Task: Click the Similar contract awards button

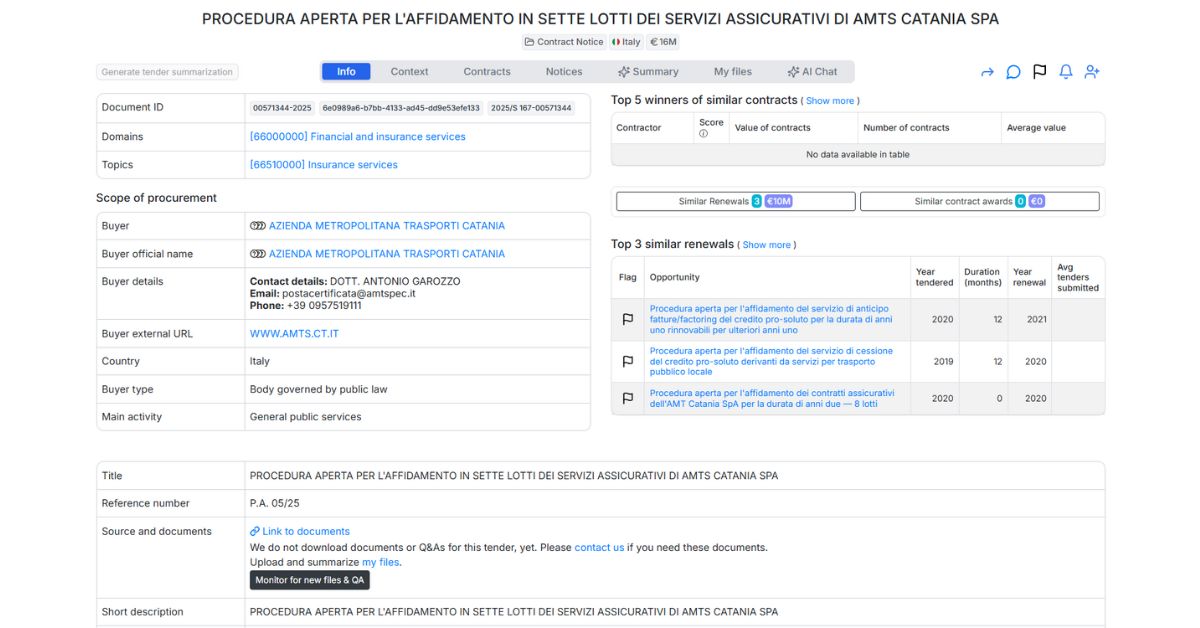Action: 979,202
